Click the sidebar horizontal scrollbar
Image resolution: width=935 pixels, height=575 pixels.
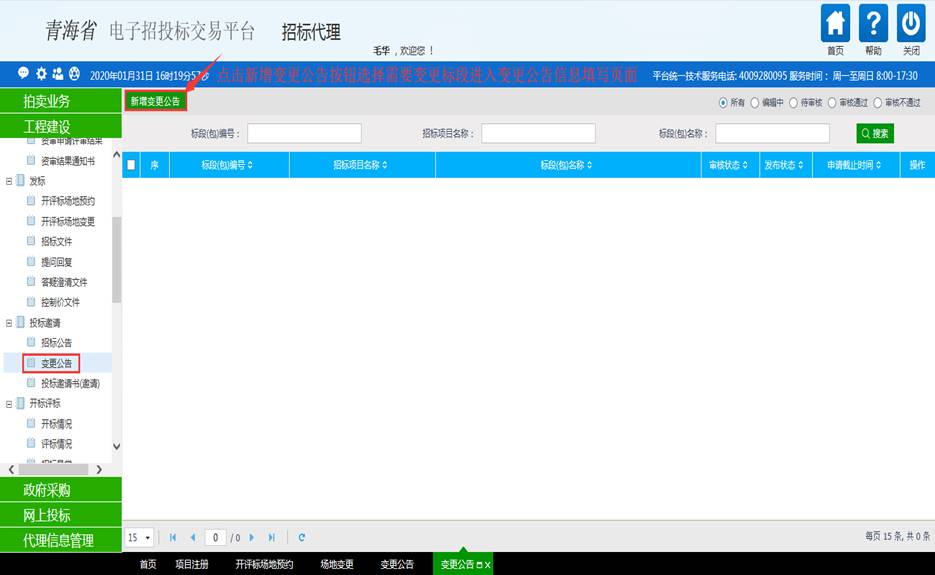[62, 469]
